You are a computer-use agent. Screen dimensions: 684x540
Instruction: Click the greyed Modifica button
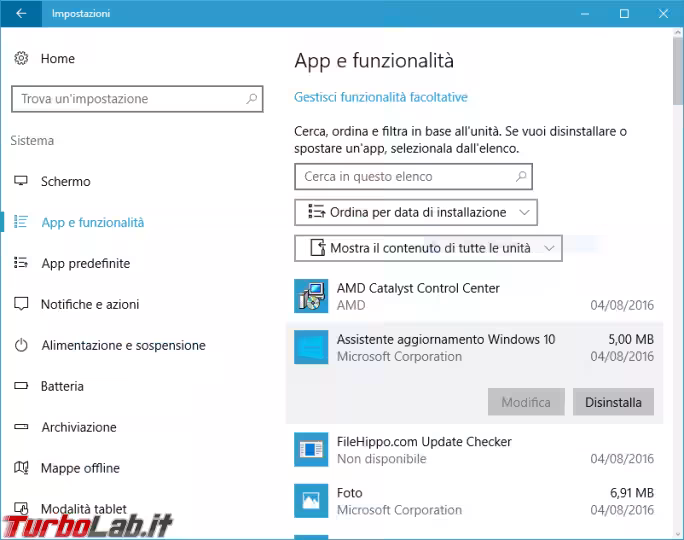(x=526, y=402)
